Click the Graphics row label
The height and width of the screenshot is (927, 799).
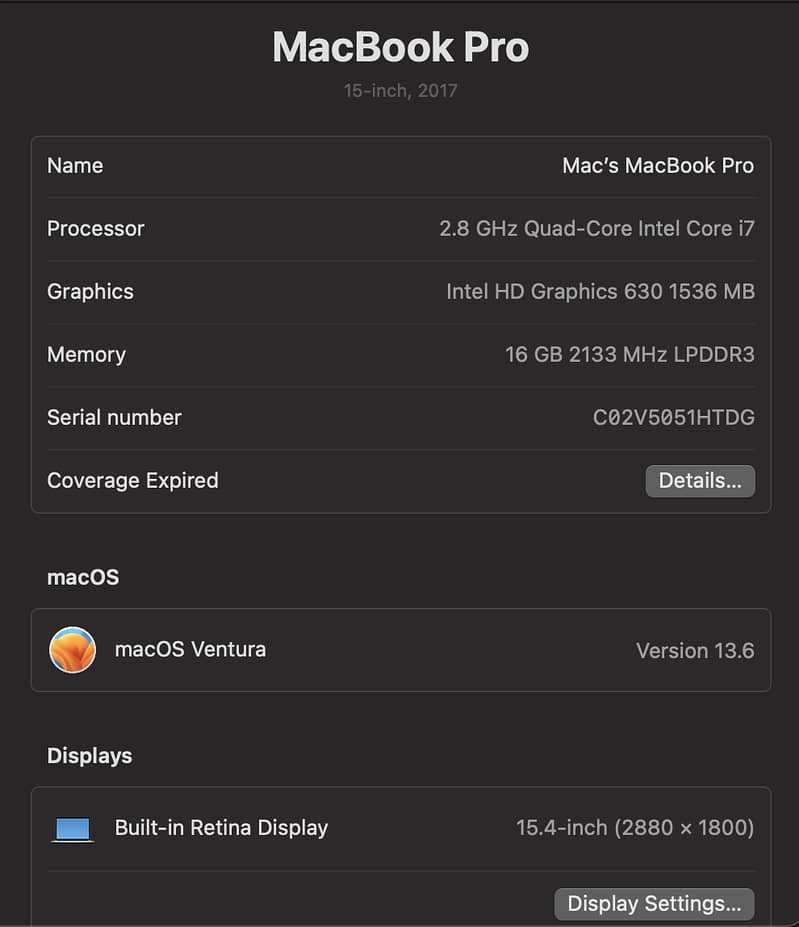coord(90,292)
